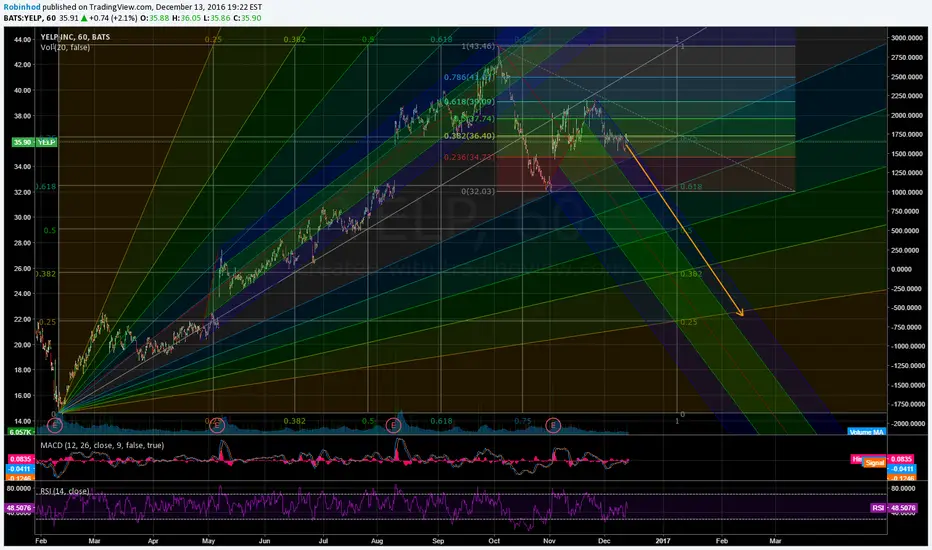
Task: Click the November earnings E marker
Action: [553, 425]
